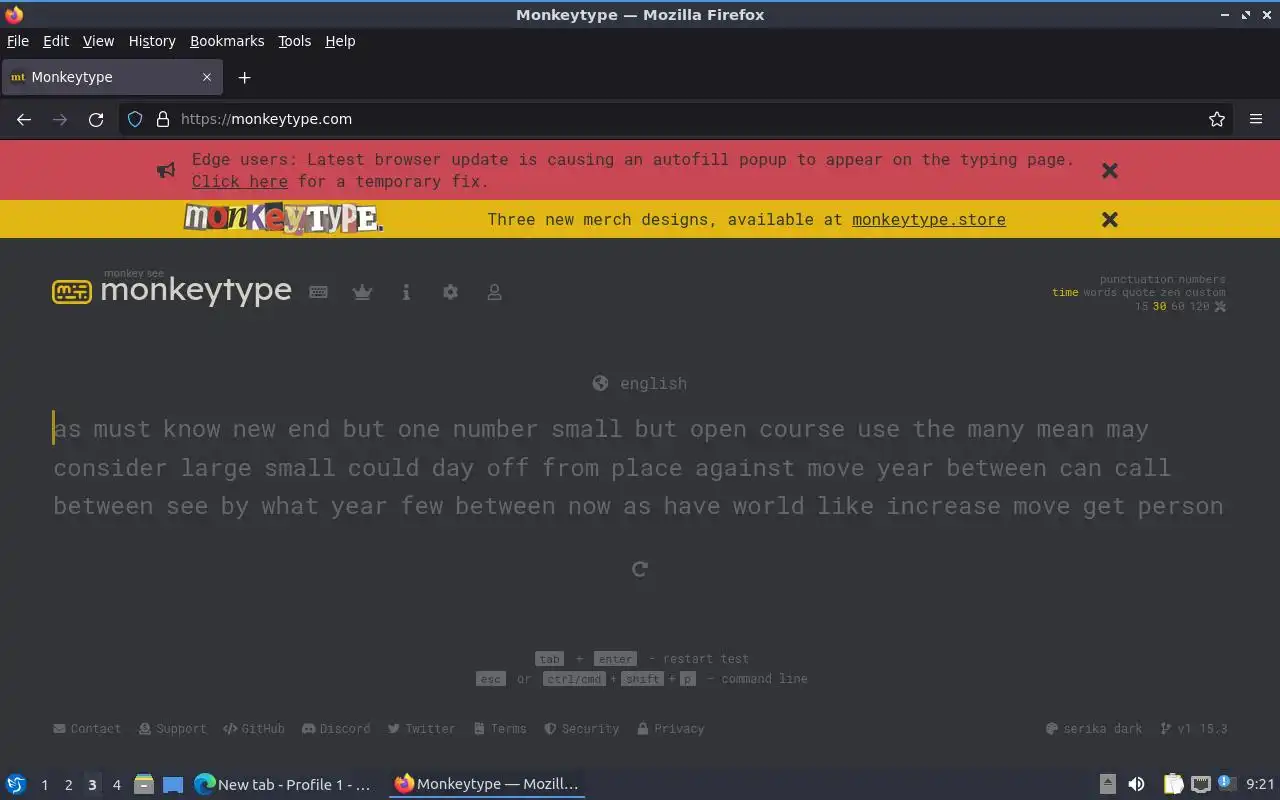This screenshot has width=1280, height=800.
Task: Open the Twitter footer link
Action: point(421,729)
